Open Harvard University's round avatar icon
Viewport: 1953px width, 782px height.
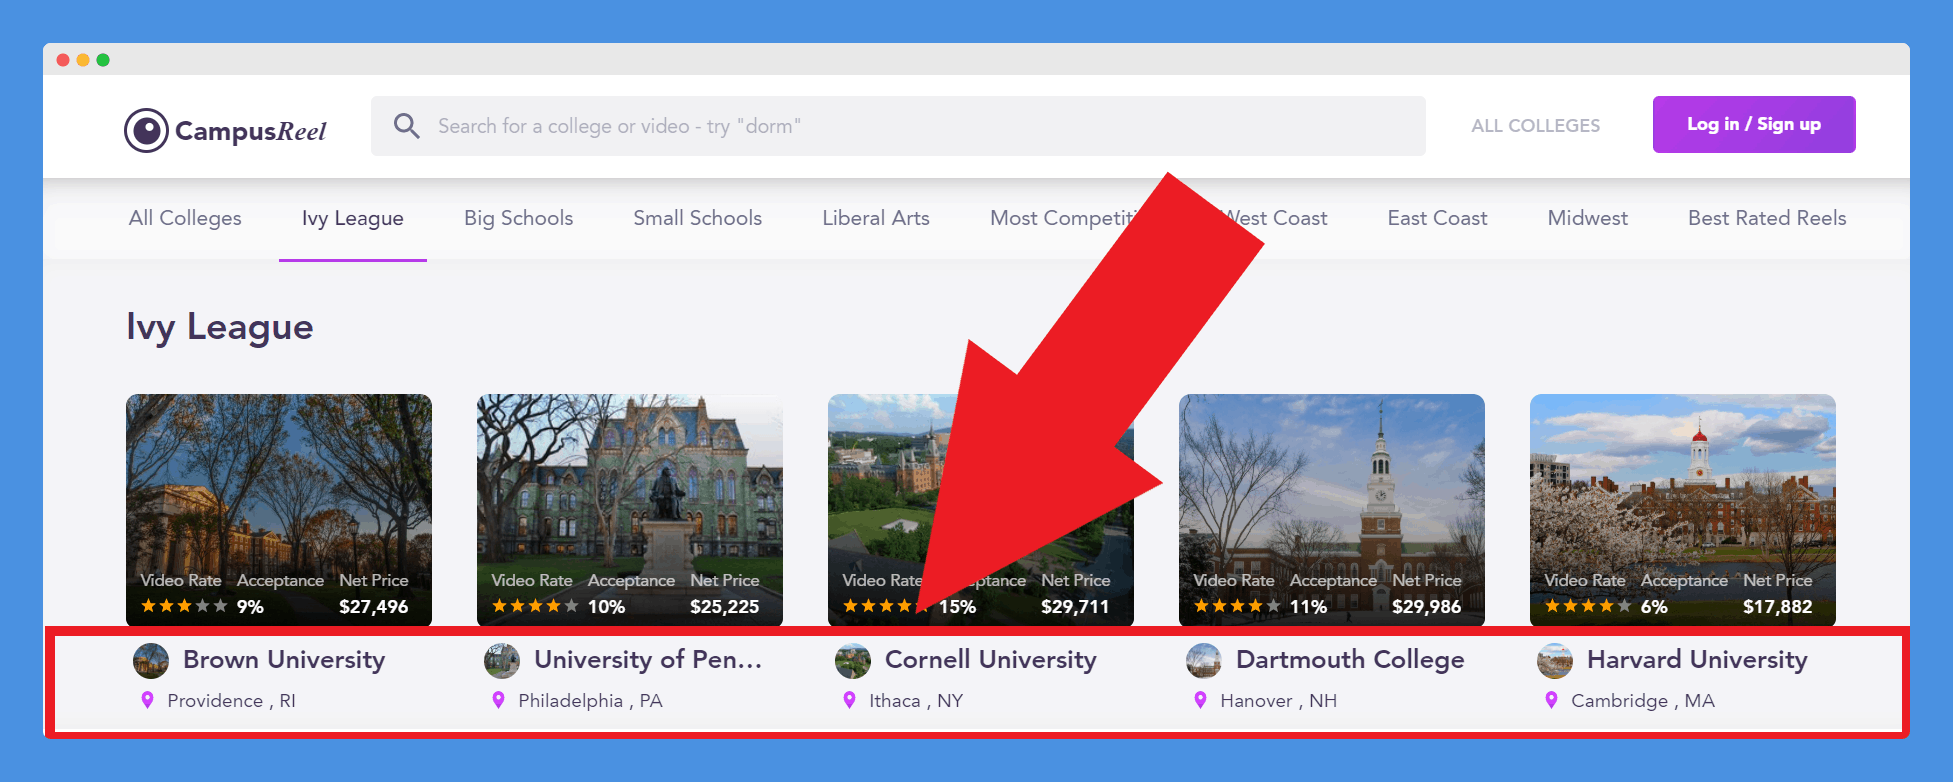click(x=1555, y=661)
